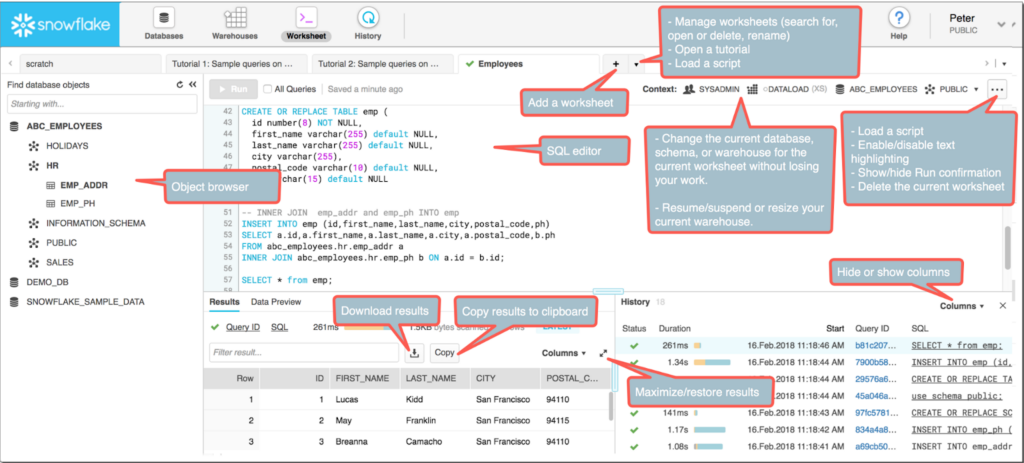Expand the Peter user menu

(1002, 23)
